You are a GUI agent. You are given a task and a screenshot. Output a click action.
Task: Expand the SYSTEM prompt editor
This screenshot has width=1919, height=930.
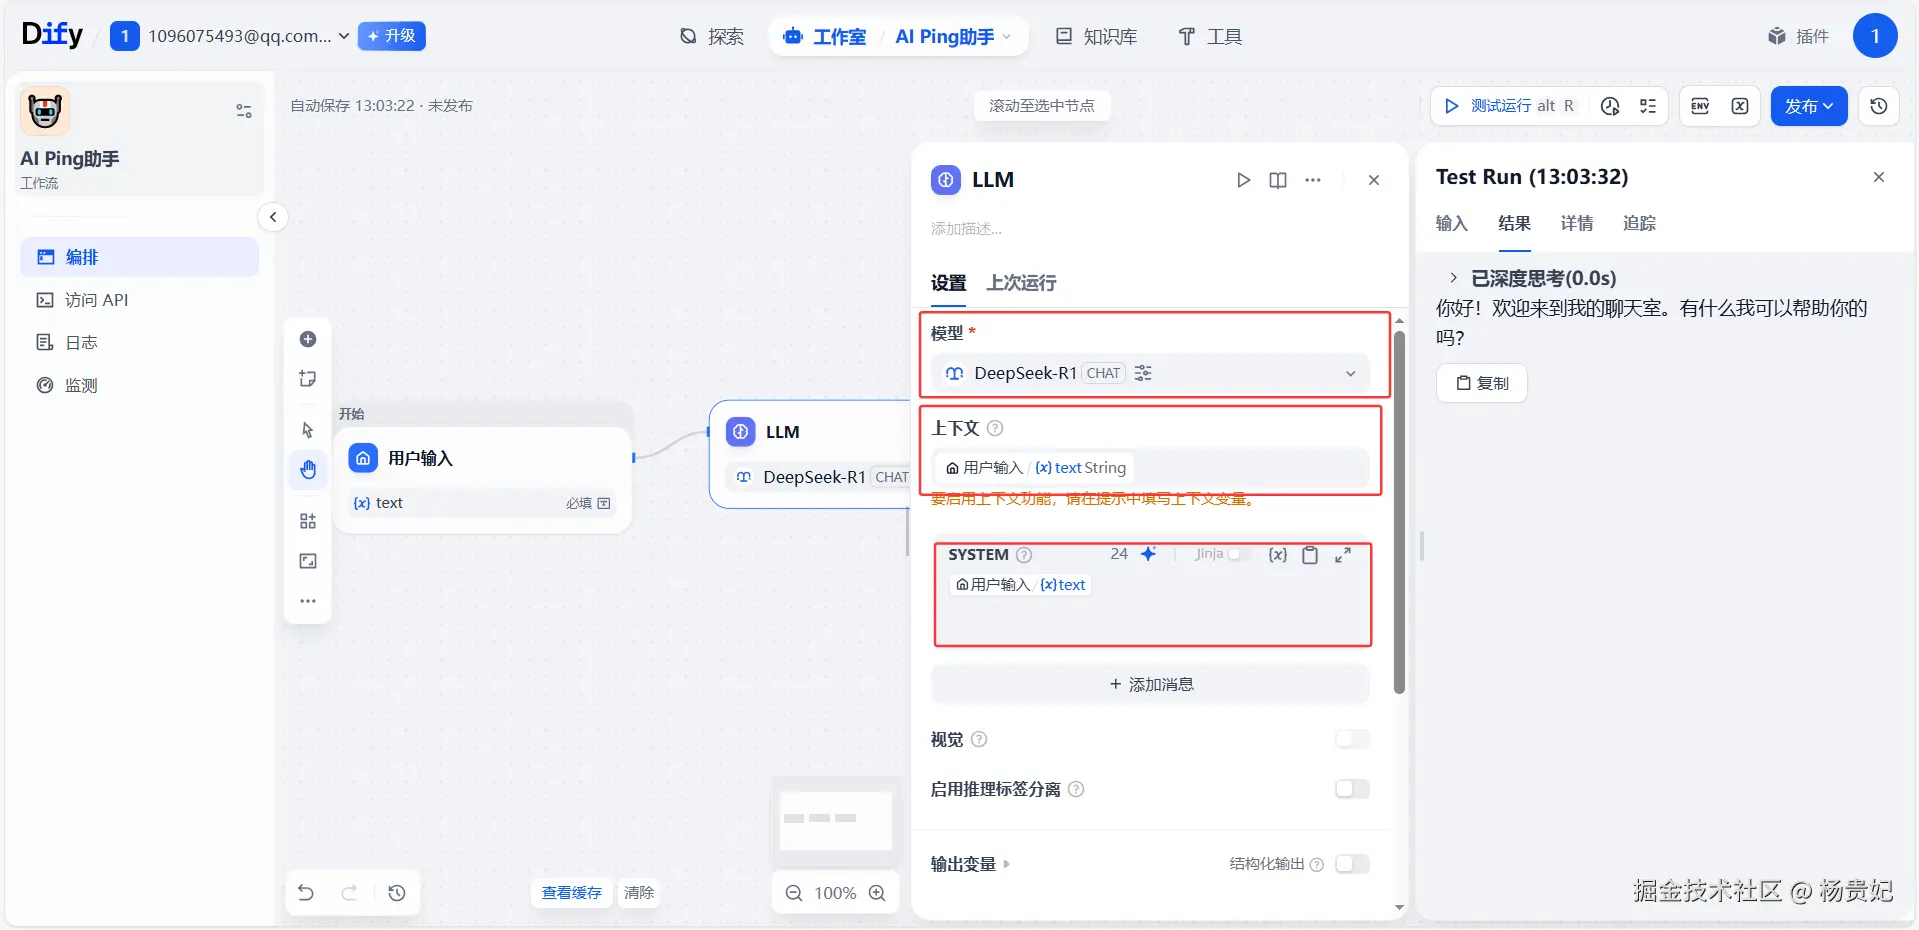tap(1343, 555)
